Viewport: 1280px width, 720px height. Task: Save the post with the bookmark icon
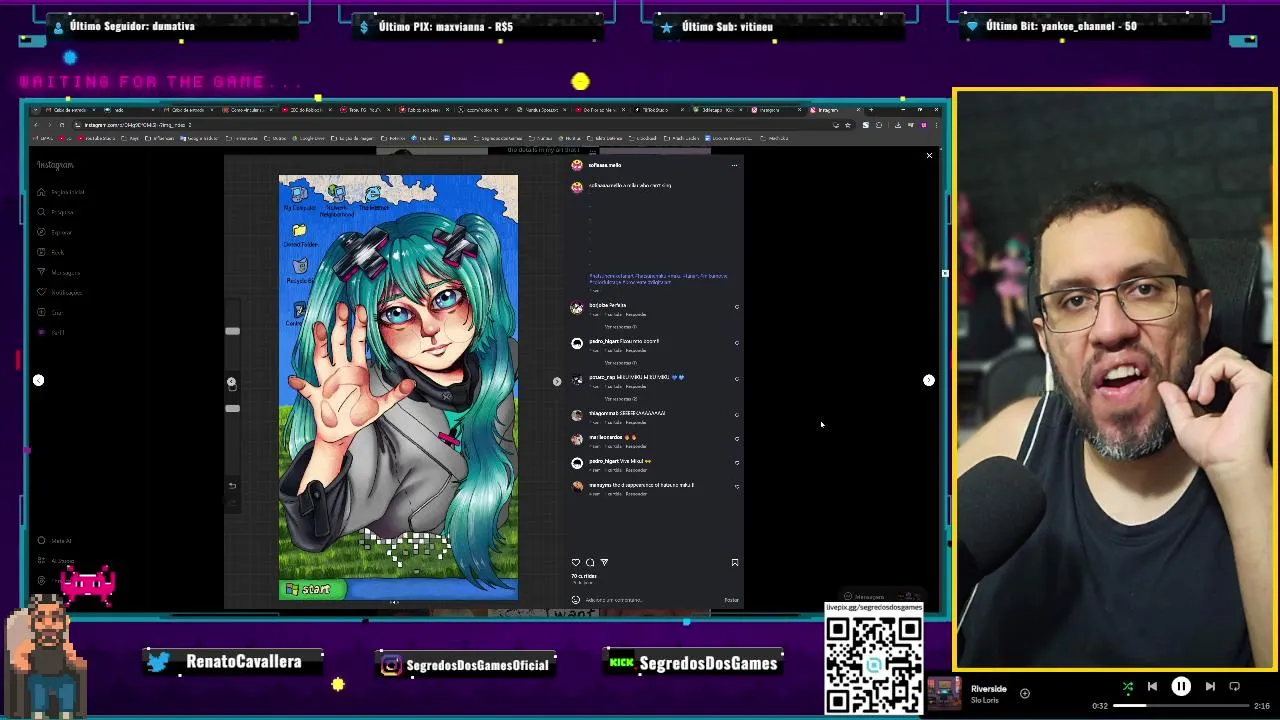tap(735, 562)
